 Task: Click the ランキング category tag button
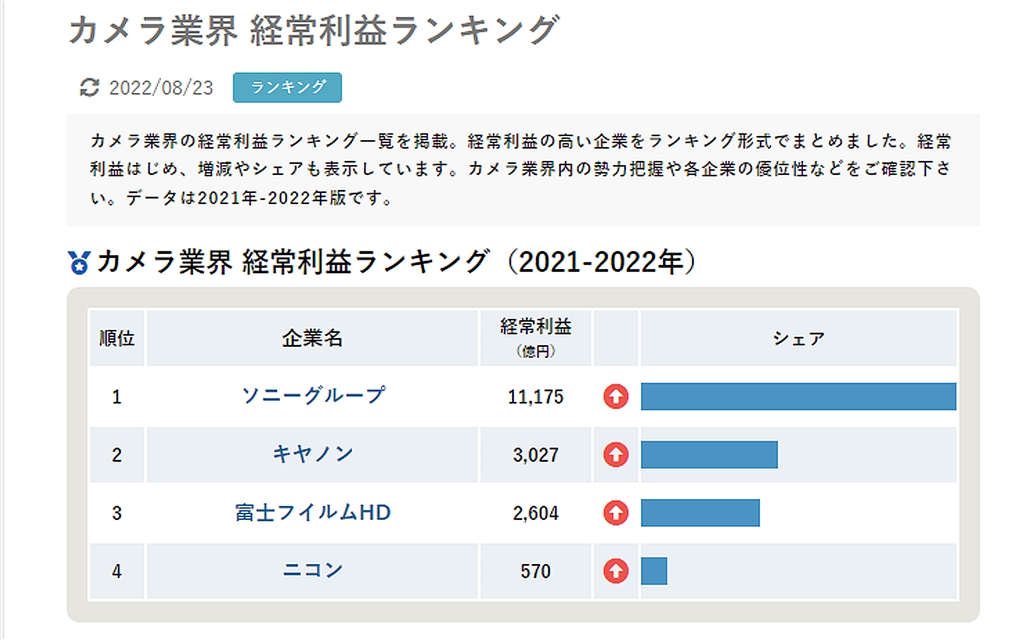[288, 87]
